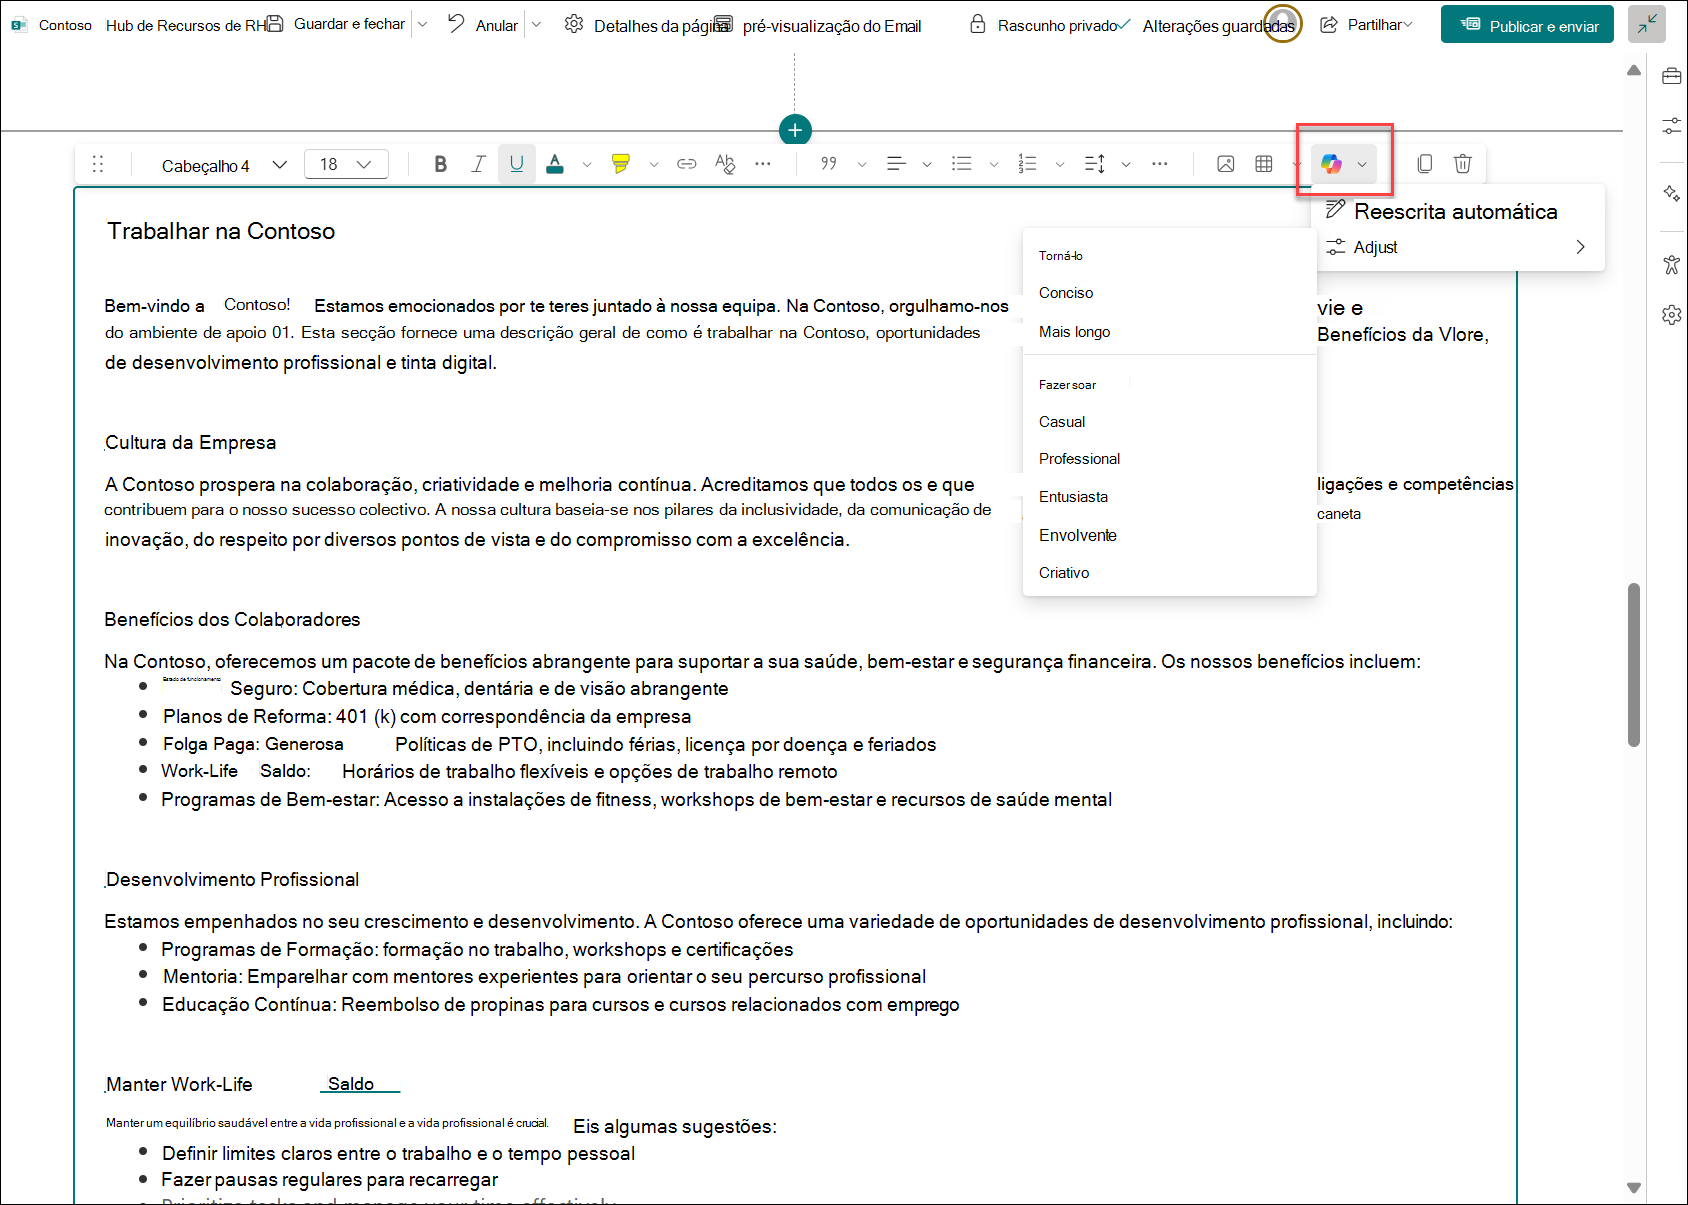Expand the alignment options arrow
The image size is (1688, 1205).
coord(927,164)
